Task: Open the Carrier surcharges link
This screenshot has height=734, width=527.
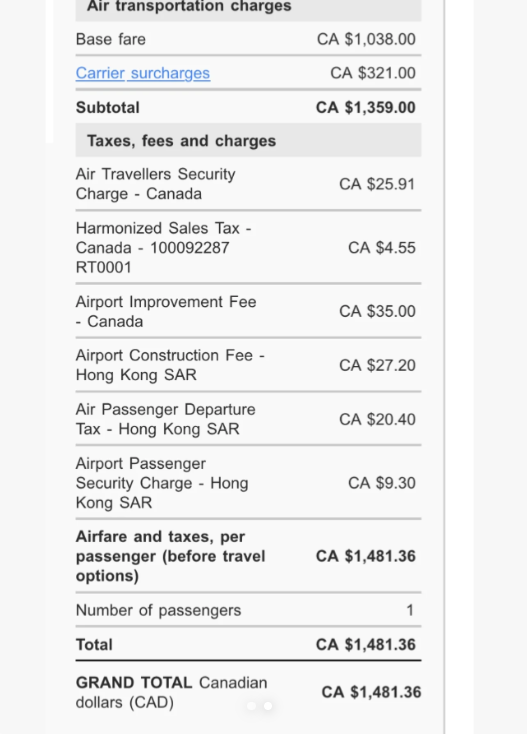Action: 143,73
